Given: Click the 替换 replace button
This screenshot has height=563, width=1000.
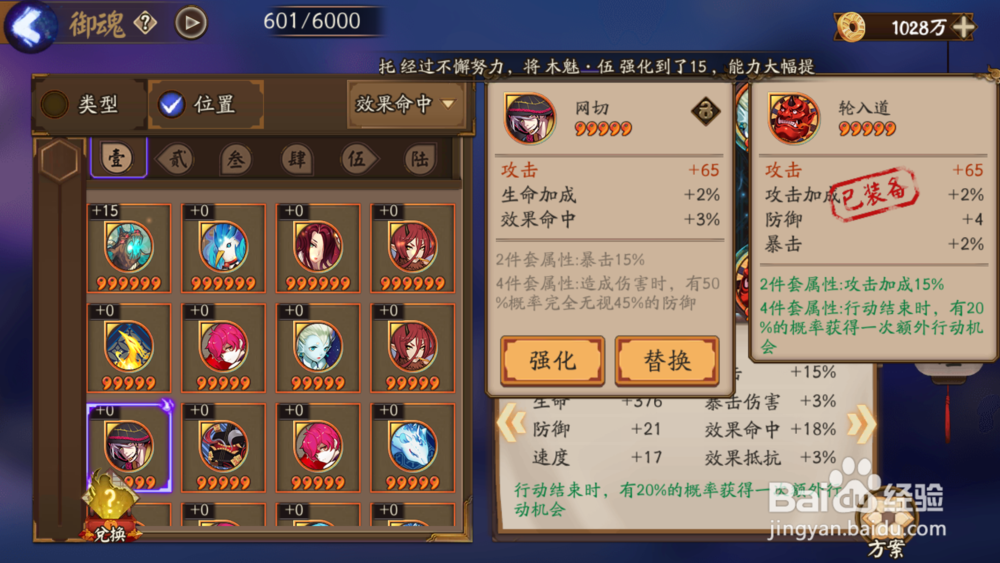Looking at the screenshot, I should [667, 361].
